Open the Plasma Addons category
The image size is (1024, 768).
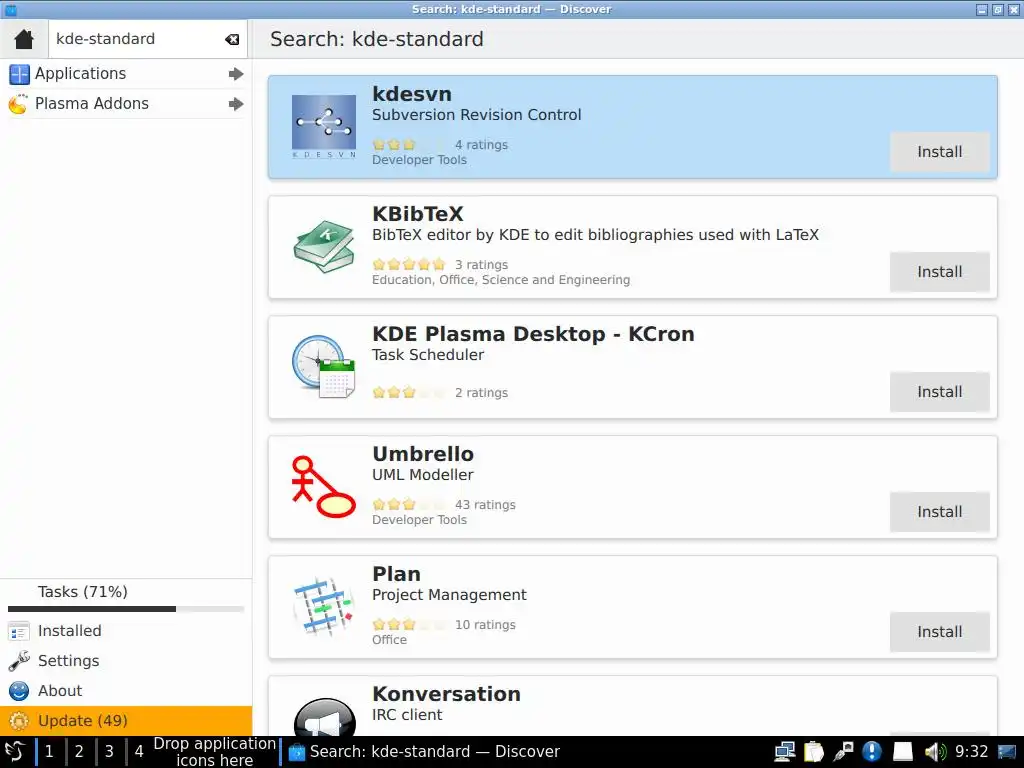coord(126,104)
